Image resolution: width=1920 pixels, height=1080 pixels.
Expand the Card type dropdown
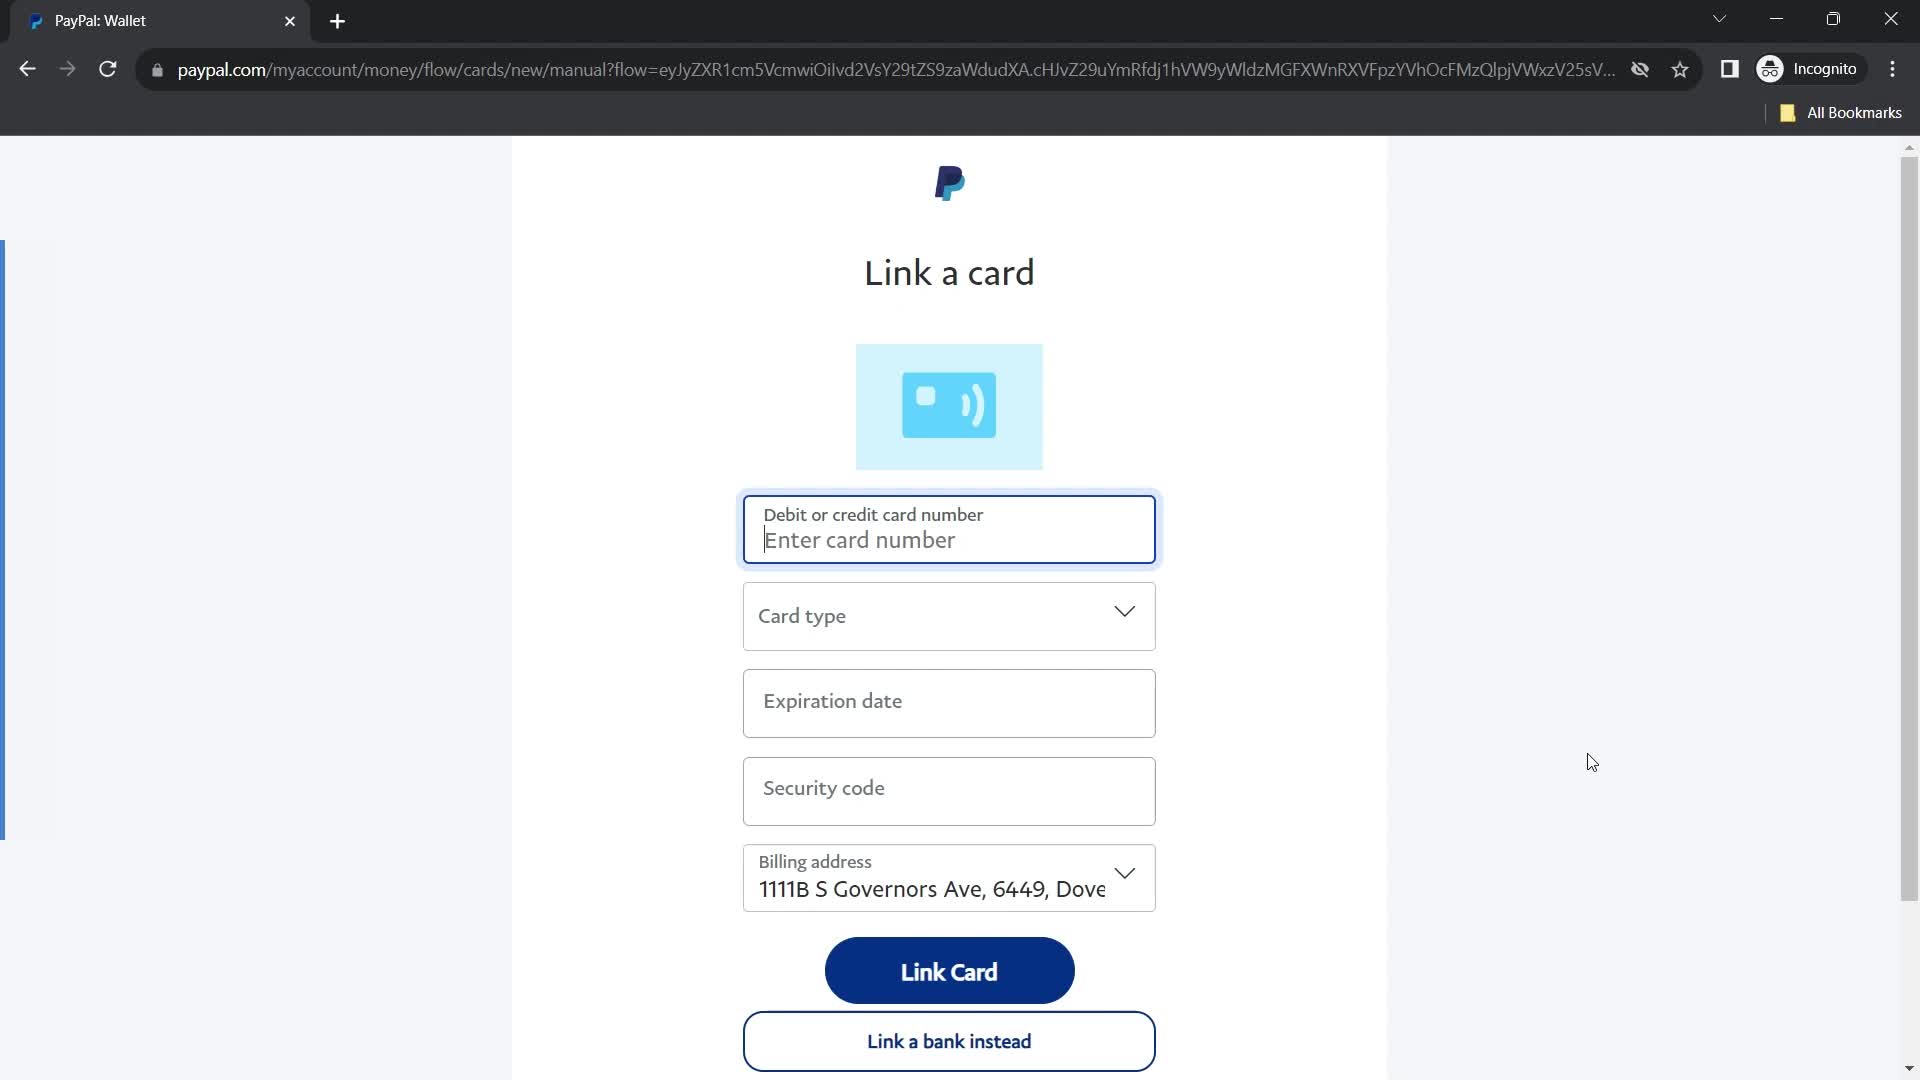(948, 616)
